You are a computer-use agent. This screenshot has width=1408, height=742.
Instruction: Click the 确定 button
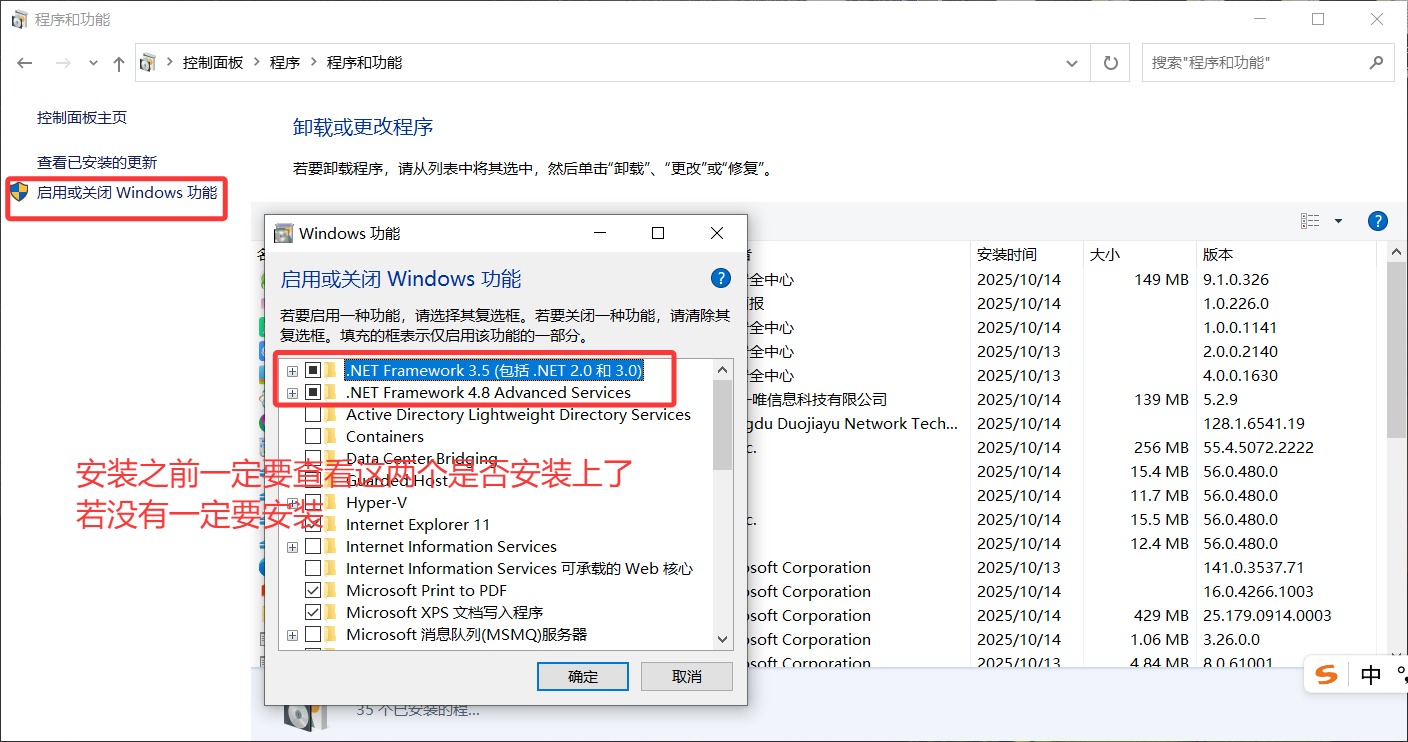click(x=583, y=677)
